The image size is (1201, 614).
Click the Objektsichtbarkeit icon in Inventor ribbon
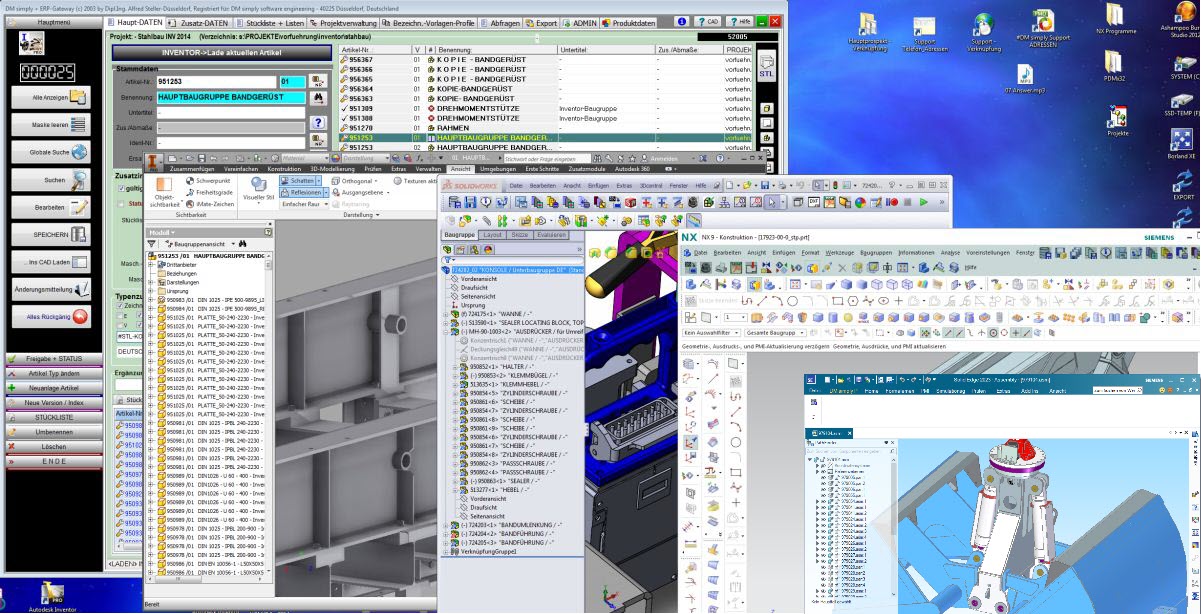coord(164,190)
